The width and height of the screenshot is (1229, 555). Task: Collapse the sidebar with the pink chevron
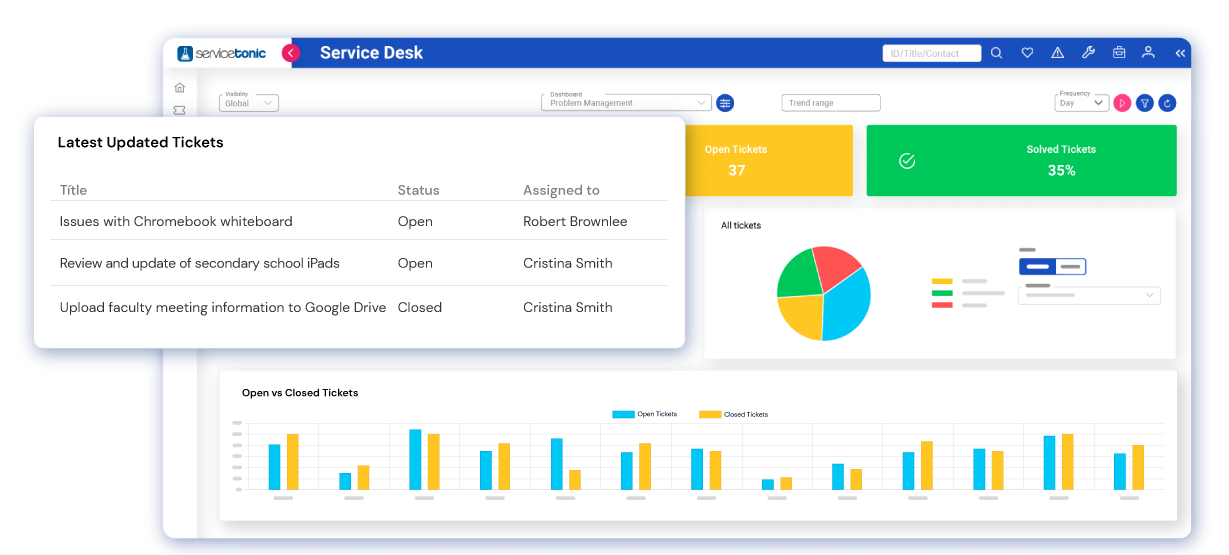[290, 53]
